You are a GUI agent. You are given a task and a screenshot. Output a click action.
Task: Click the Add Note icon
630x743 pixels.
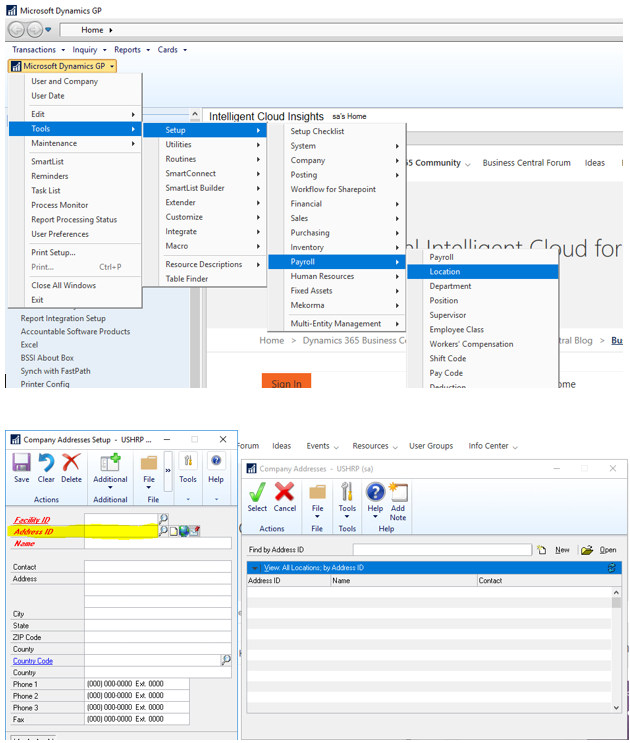[398, 492]
